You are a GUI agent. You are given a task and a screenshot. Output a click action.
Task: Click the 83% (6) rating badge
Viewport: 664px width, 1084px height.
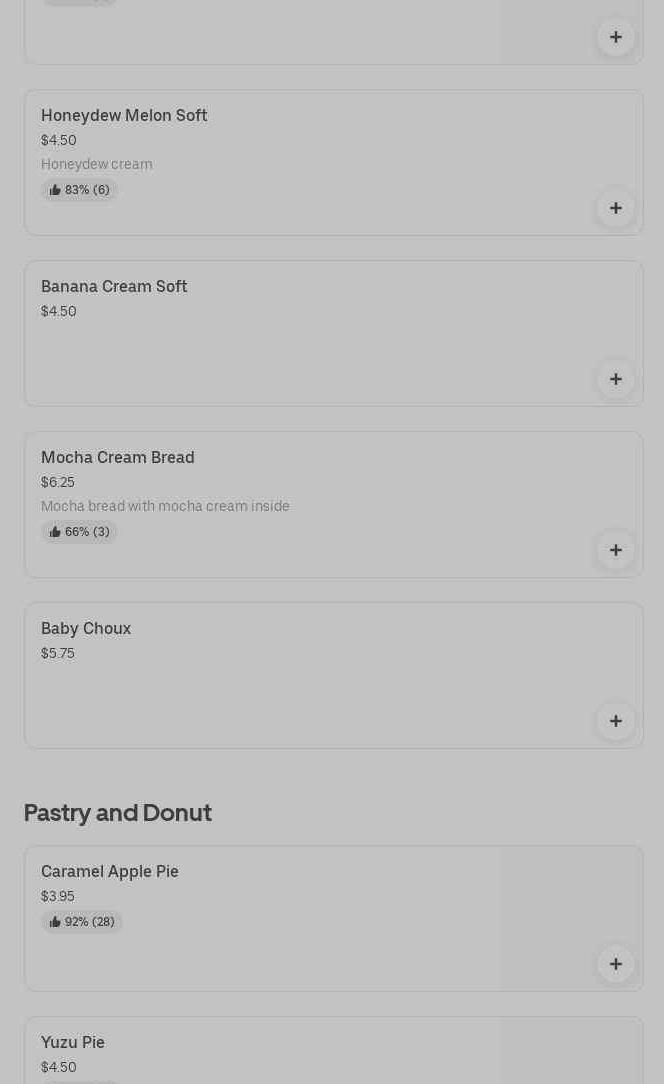click(80, 190)
